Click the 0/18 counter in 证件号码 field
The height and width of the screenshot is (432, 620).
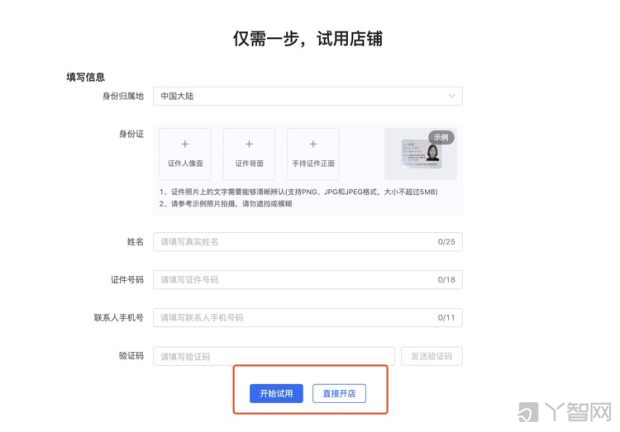click(x=446, y=280)
